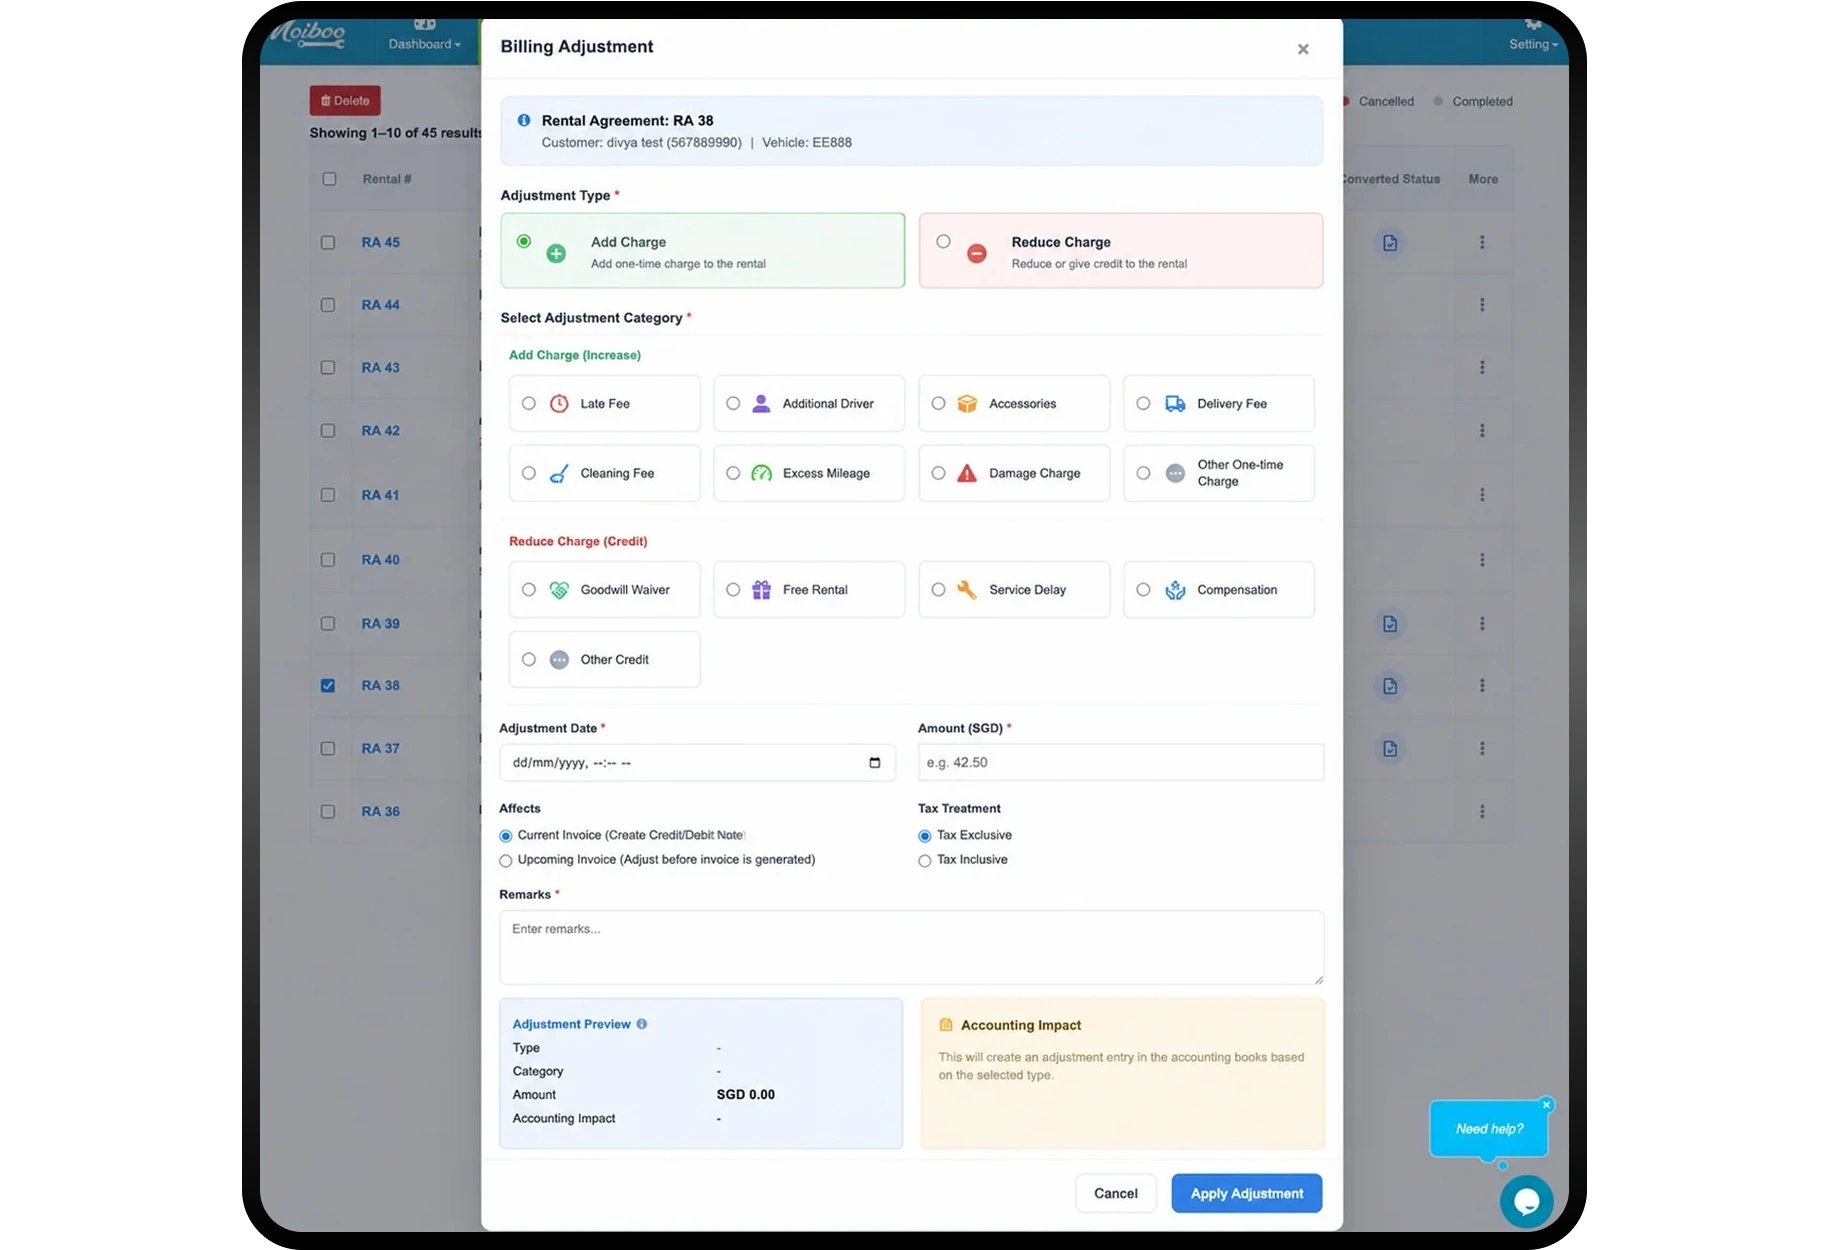
Task: Select the Goodwill Waiver radio button
Action: 529,590
